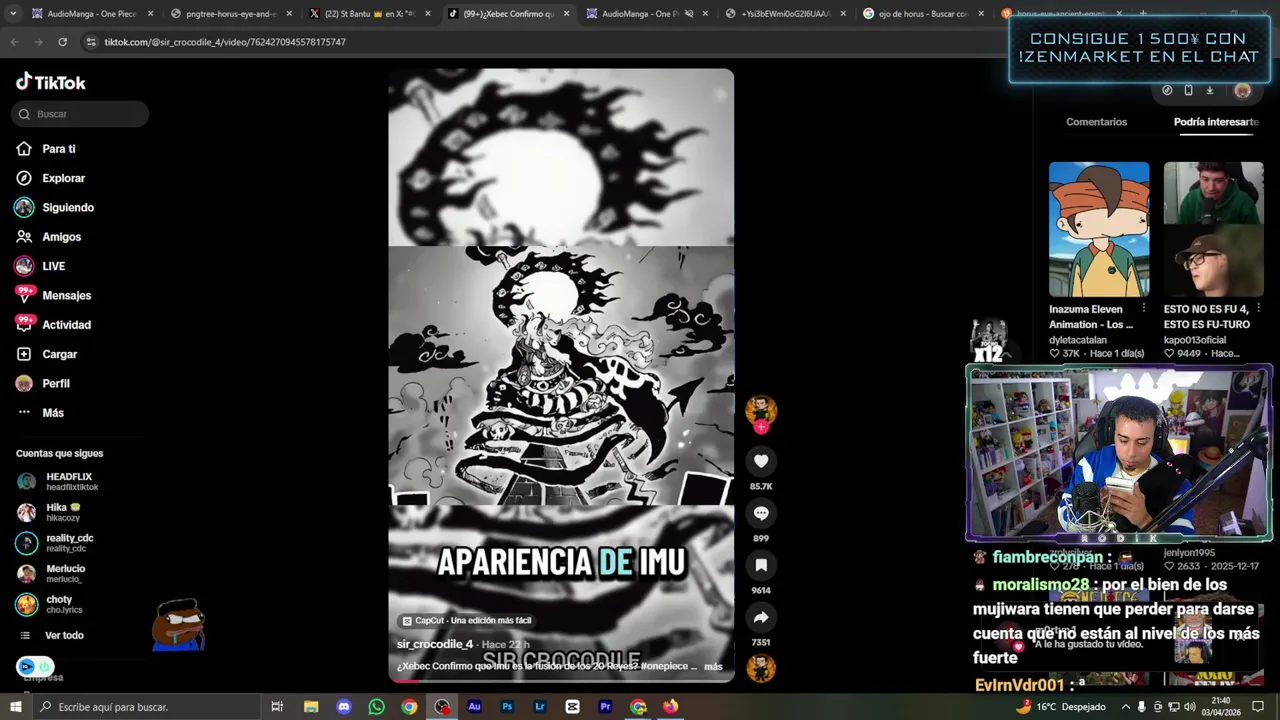Open the reality_cdc followed account
1280x720 pixels.
coord(55,543)
